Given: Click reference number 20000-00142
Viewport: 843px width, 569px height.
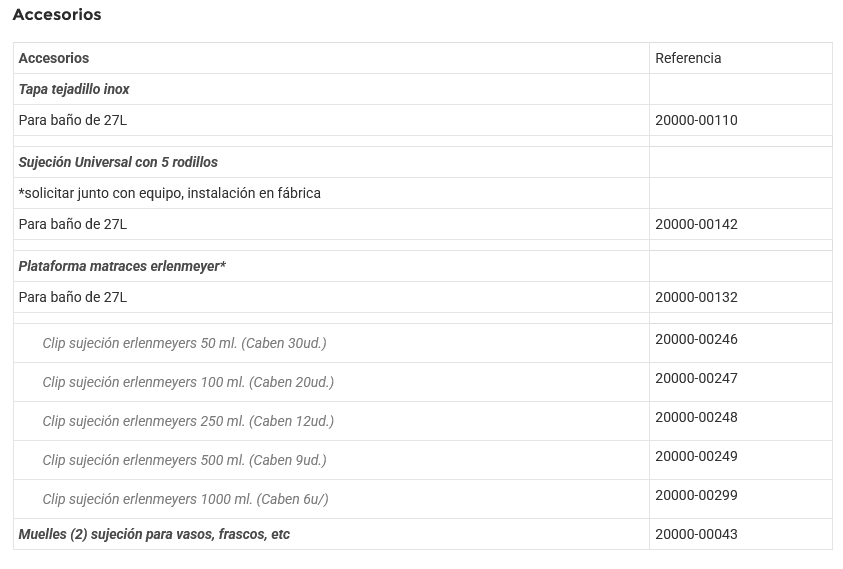Looking at the screenshot, I should (696, 224).
